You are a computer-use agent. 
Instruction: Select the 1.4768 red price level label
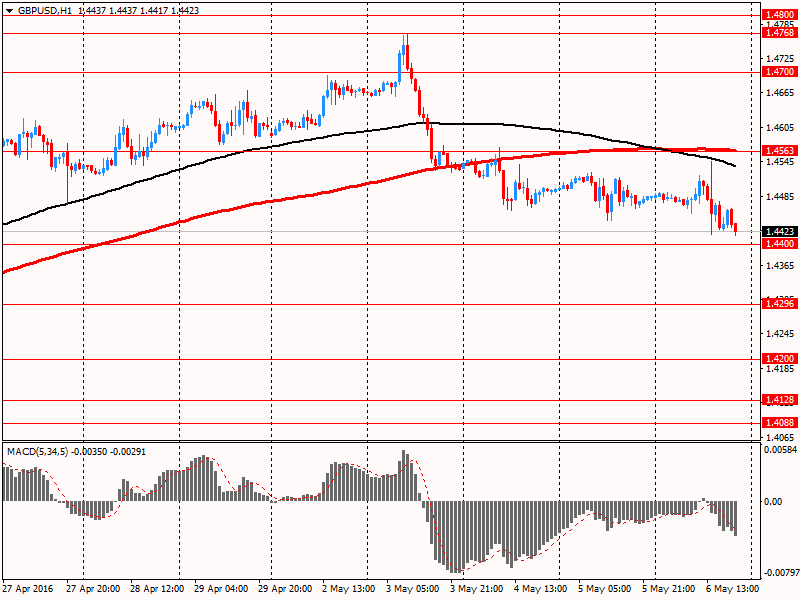click(780, 33)
